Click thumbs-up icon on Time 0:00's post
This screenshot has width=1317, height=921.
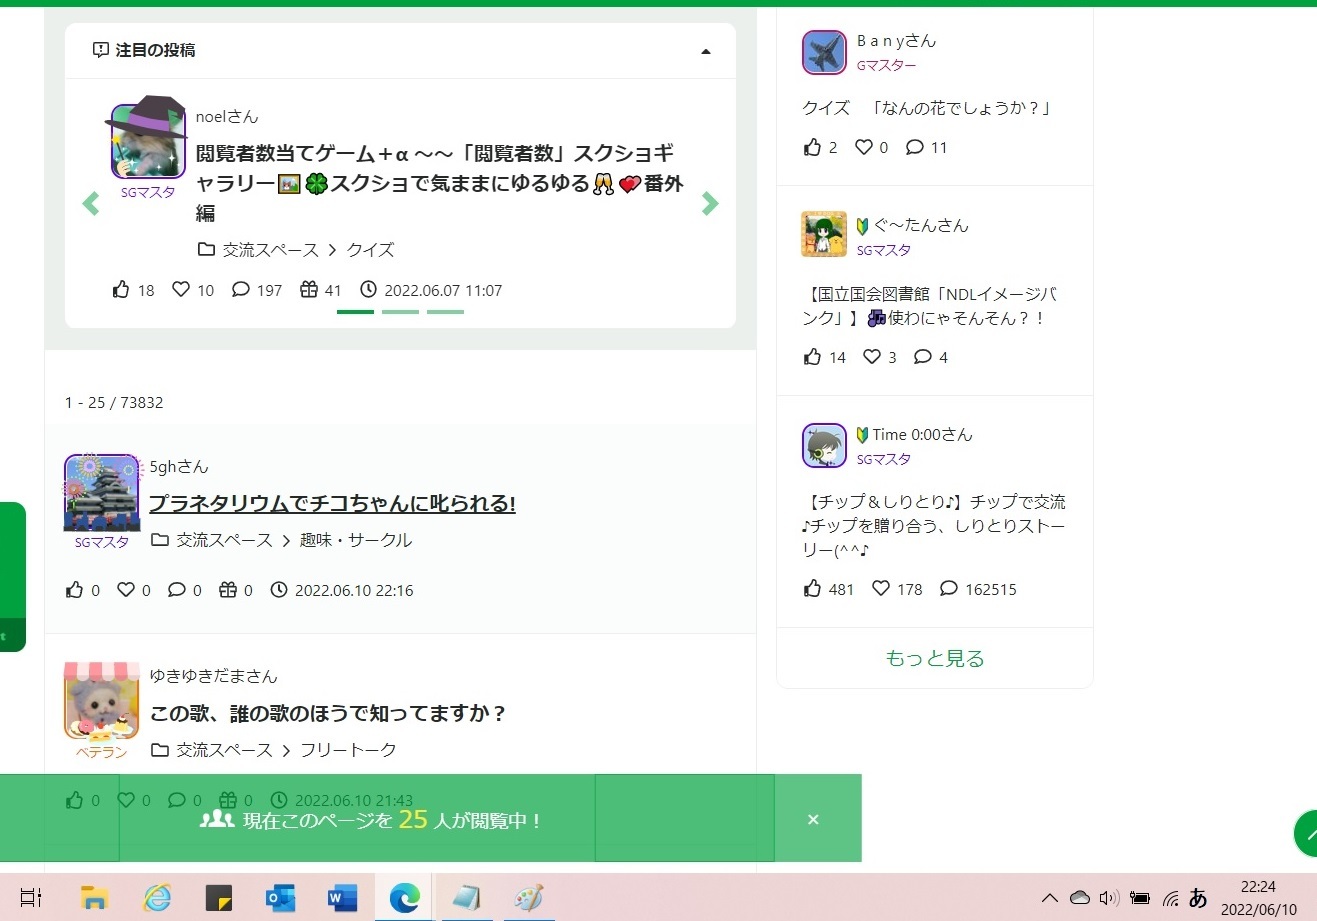812,589
